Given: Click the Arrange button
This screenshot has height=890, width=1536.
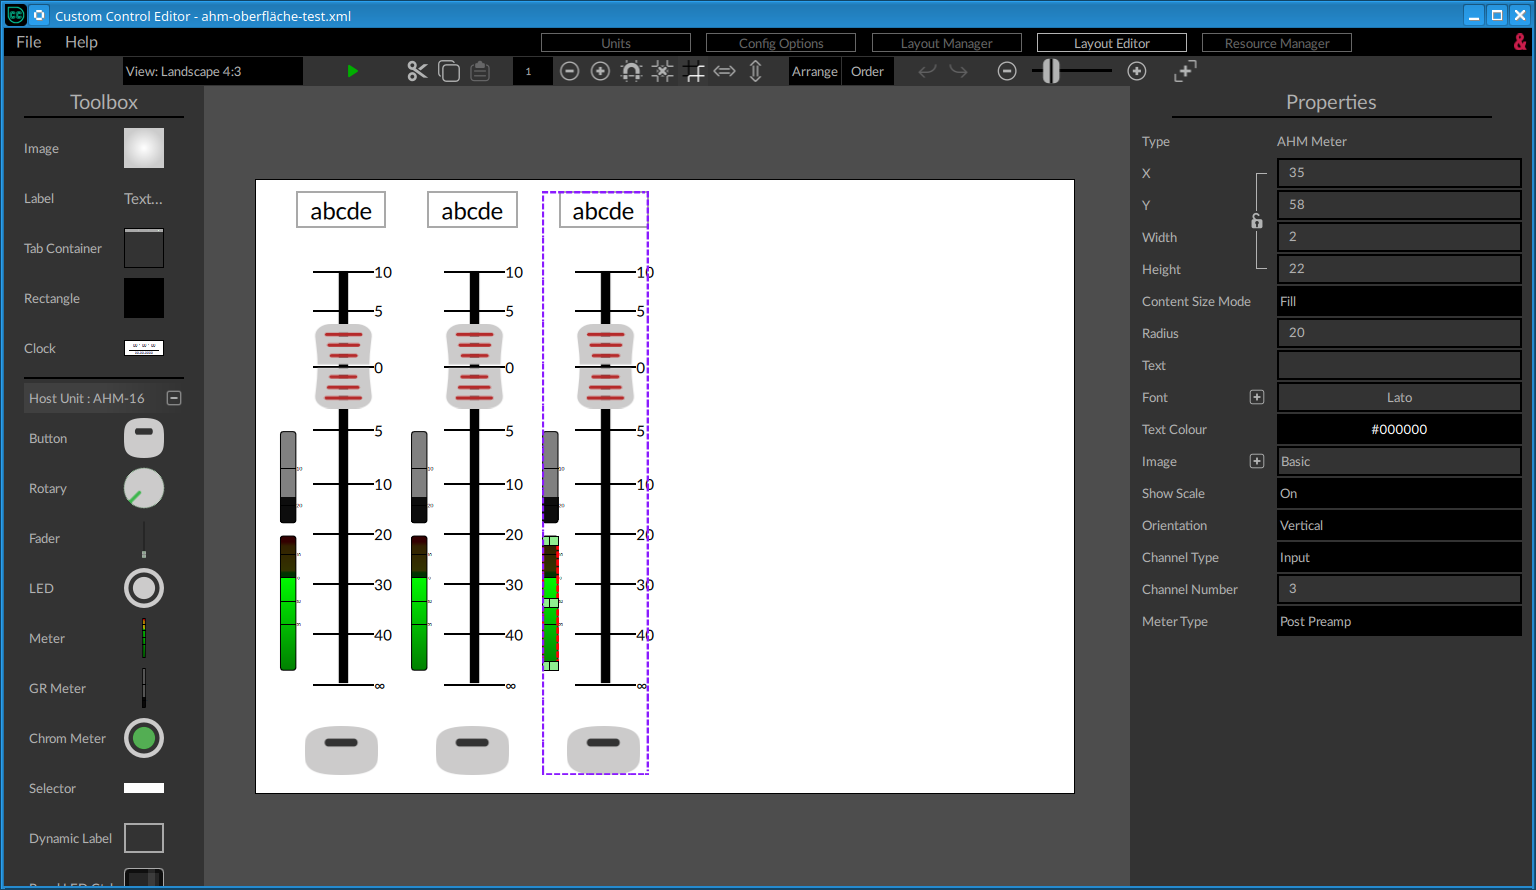Looking at the screenshot, I should coord(815,71).
